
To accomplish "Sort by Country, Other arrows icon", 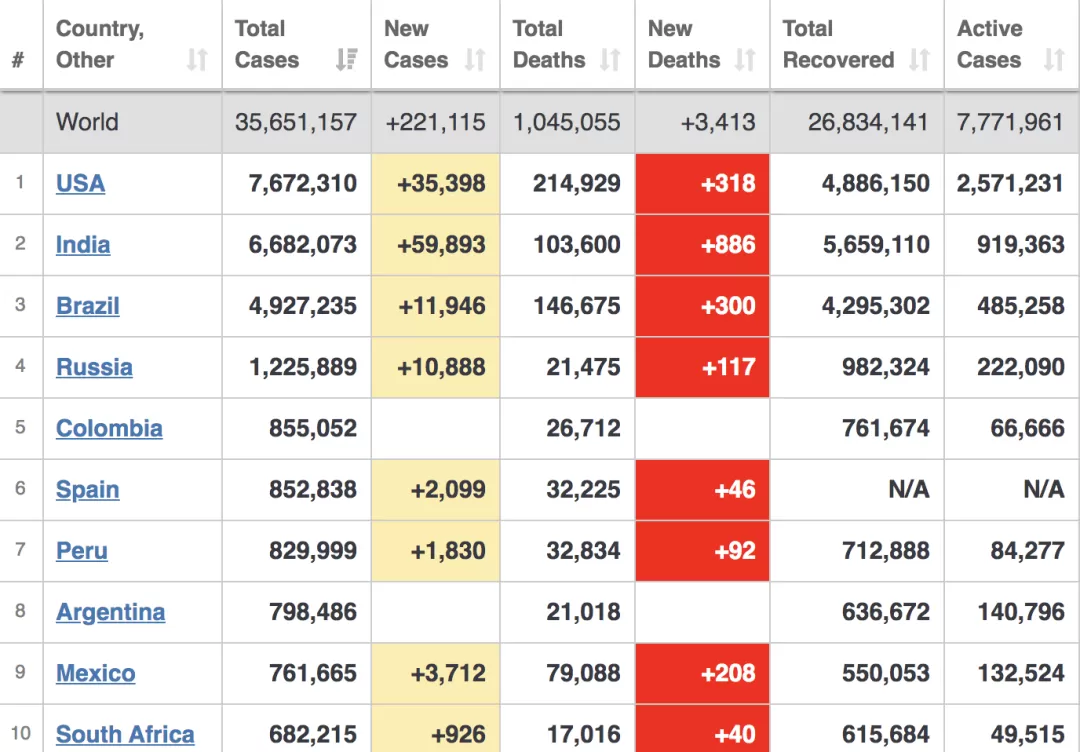I will (x=197, y=60).
